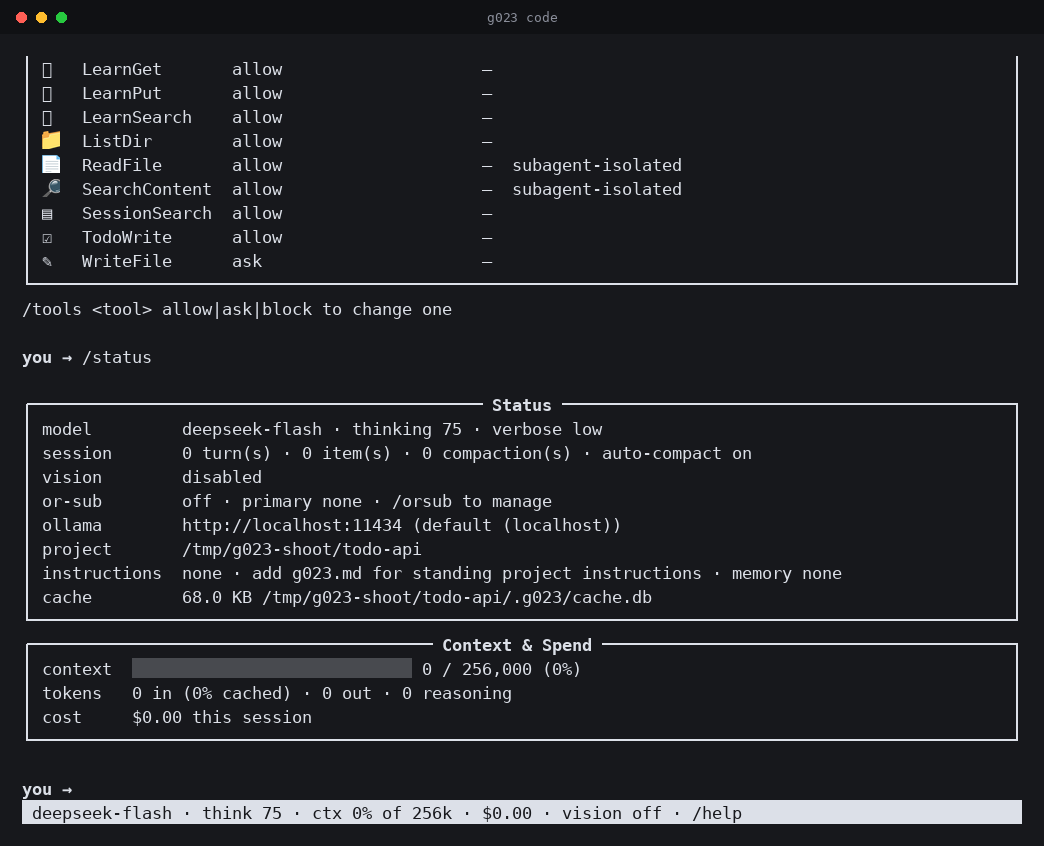
Task: Click the project path /tmp/g023-shoot/todo-api
Action: coord(302,549)
